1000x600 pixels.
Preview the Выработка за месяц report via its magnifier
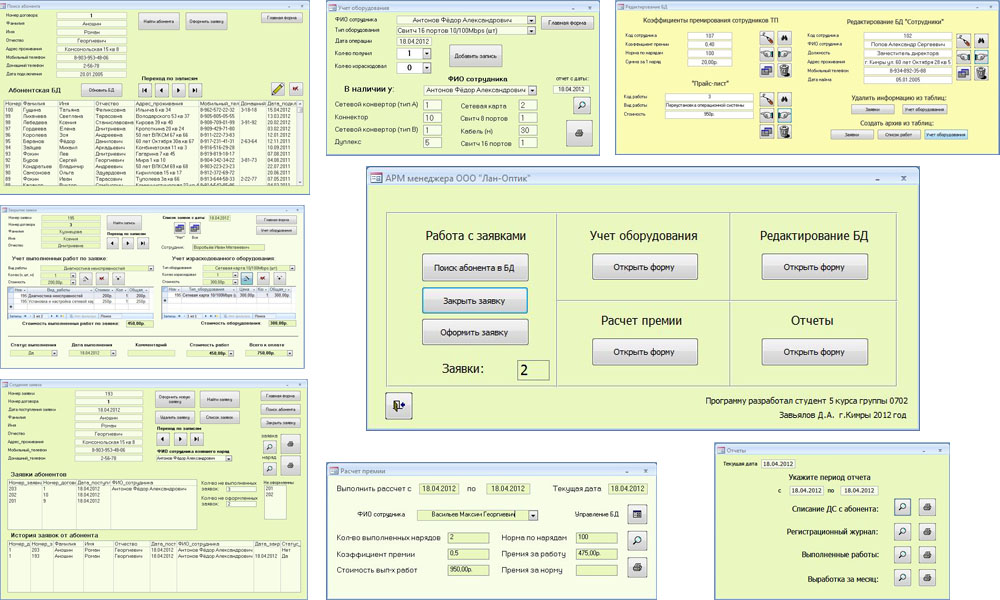pyautogui.click(x=902, y=578)
